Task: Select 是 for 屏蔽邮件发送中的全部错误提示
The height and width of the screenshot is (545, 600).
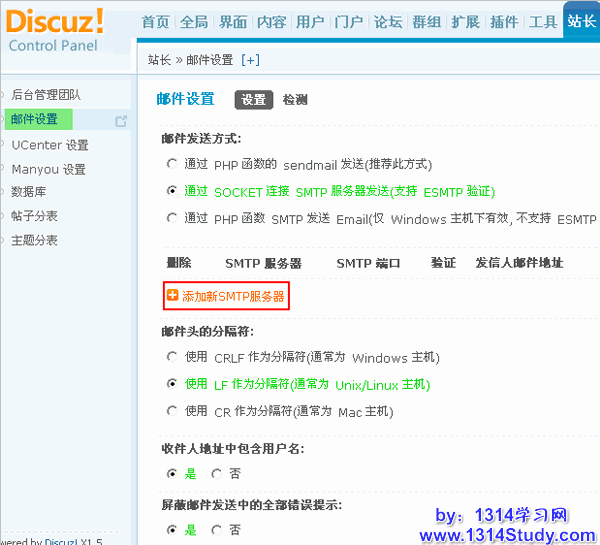Action: pos(172,529)
